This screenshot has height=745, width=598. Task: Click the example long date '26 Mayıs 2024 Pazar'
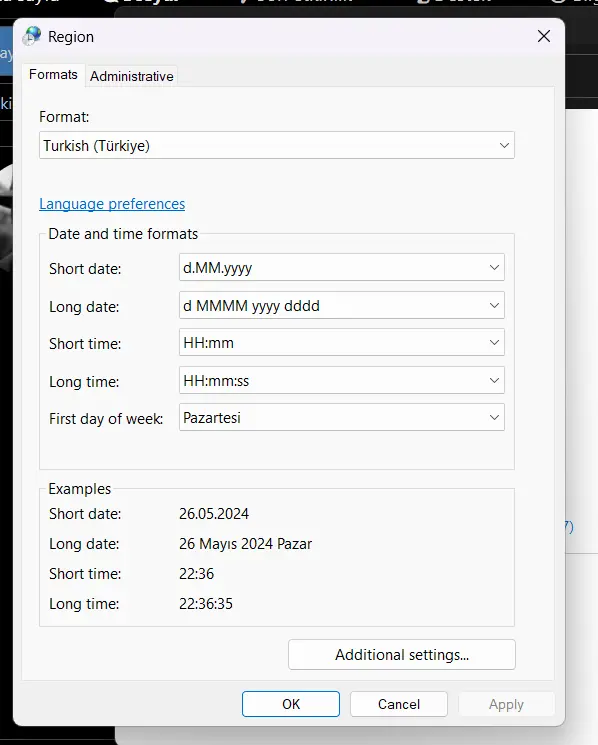click(x=246, y=544)
